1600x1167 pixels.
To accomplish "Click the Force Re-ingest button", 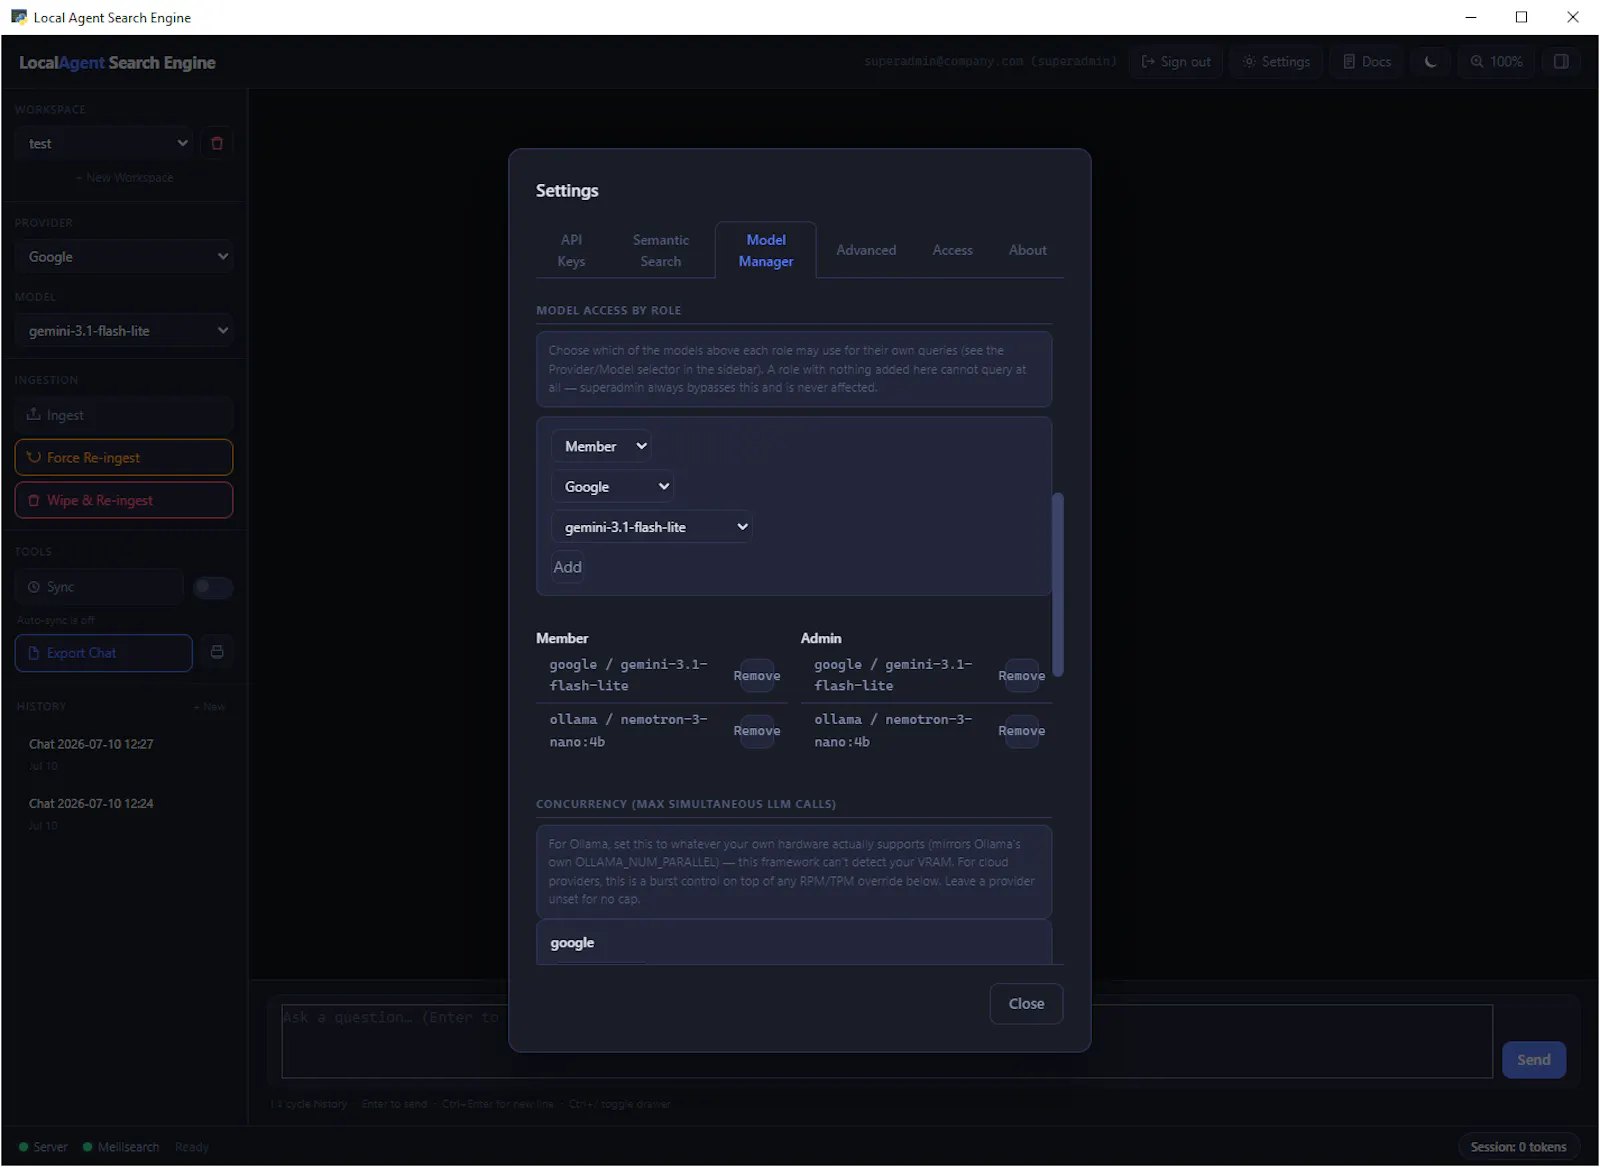I will (124, 458).
